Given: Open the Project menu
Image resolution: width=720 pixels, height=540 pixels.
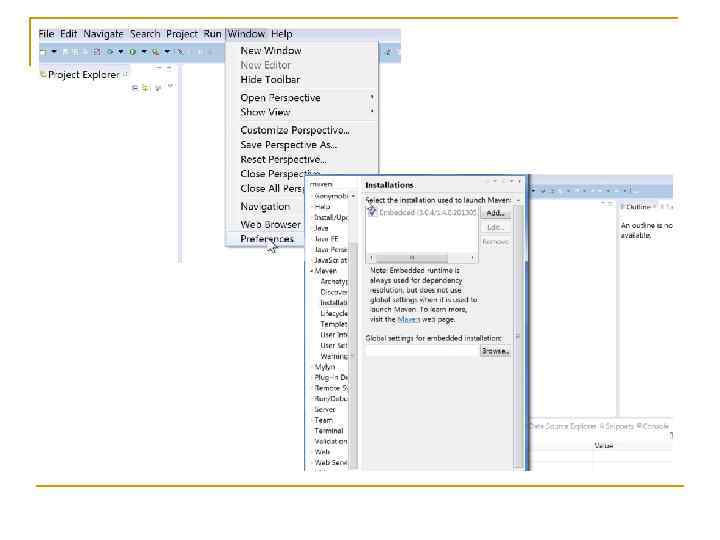Looking at the screenshot, I should coord(182,34).
